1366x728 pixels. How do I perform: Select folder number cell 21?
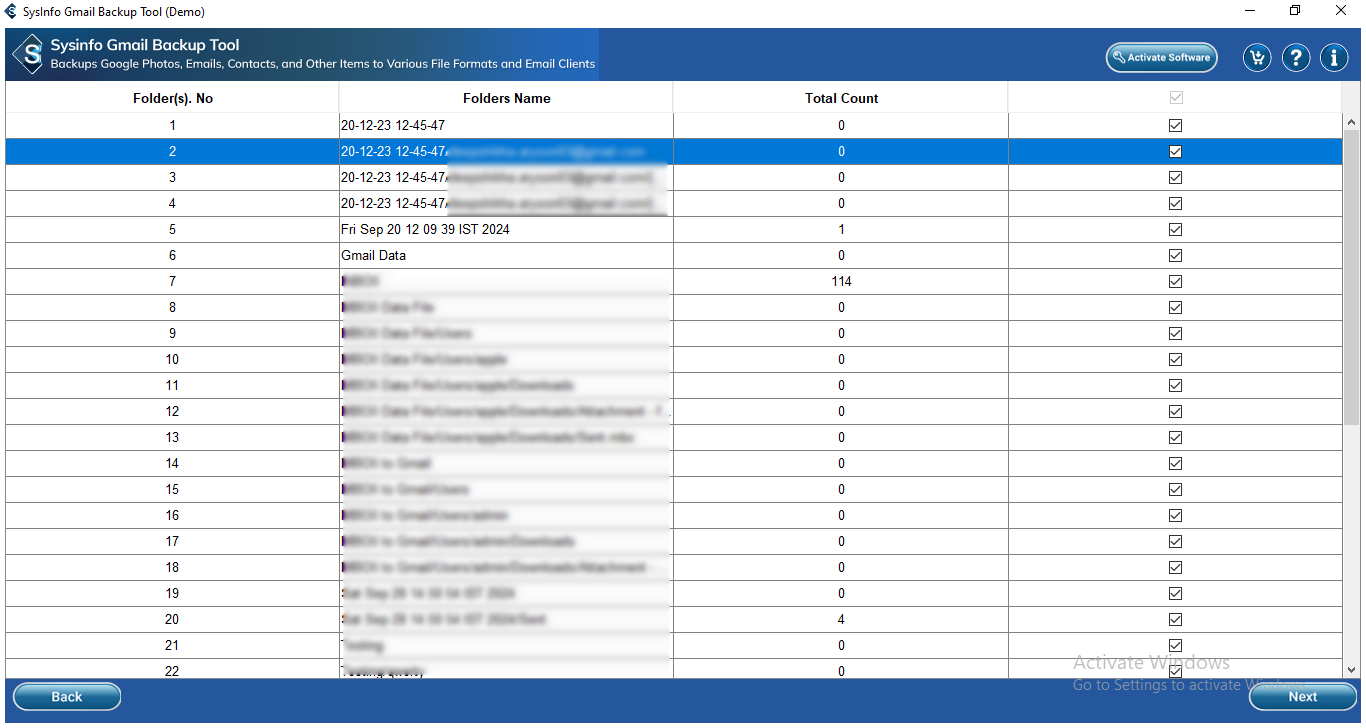172,645
